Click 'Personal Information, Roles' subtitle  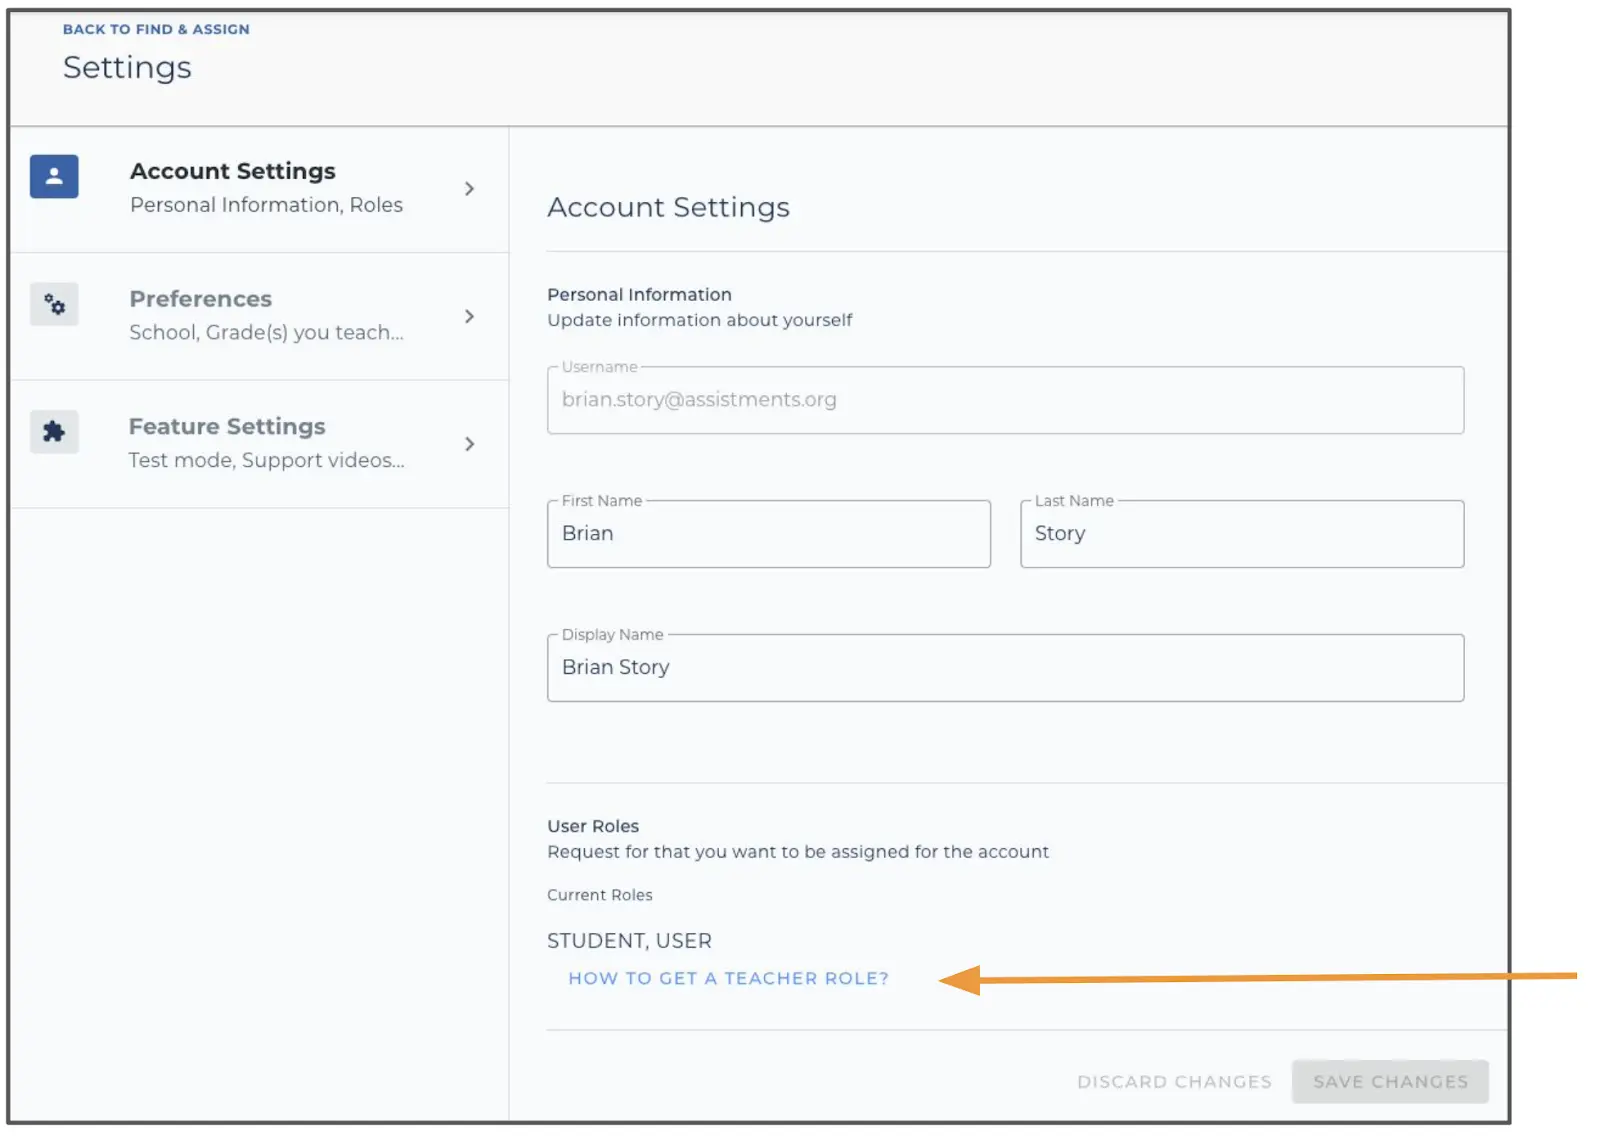pos(265,204)
